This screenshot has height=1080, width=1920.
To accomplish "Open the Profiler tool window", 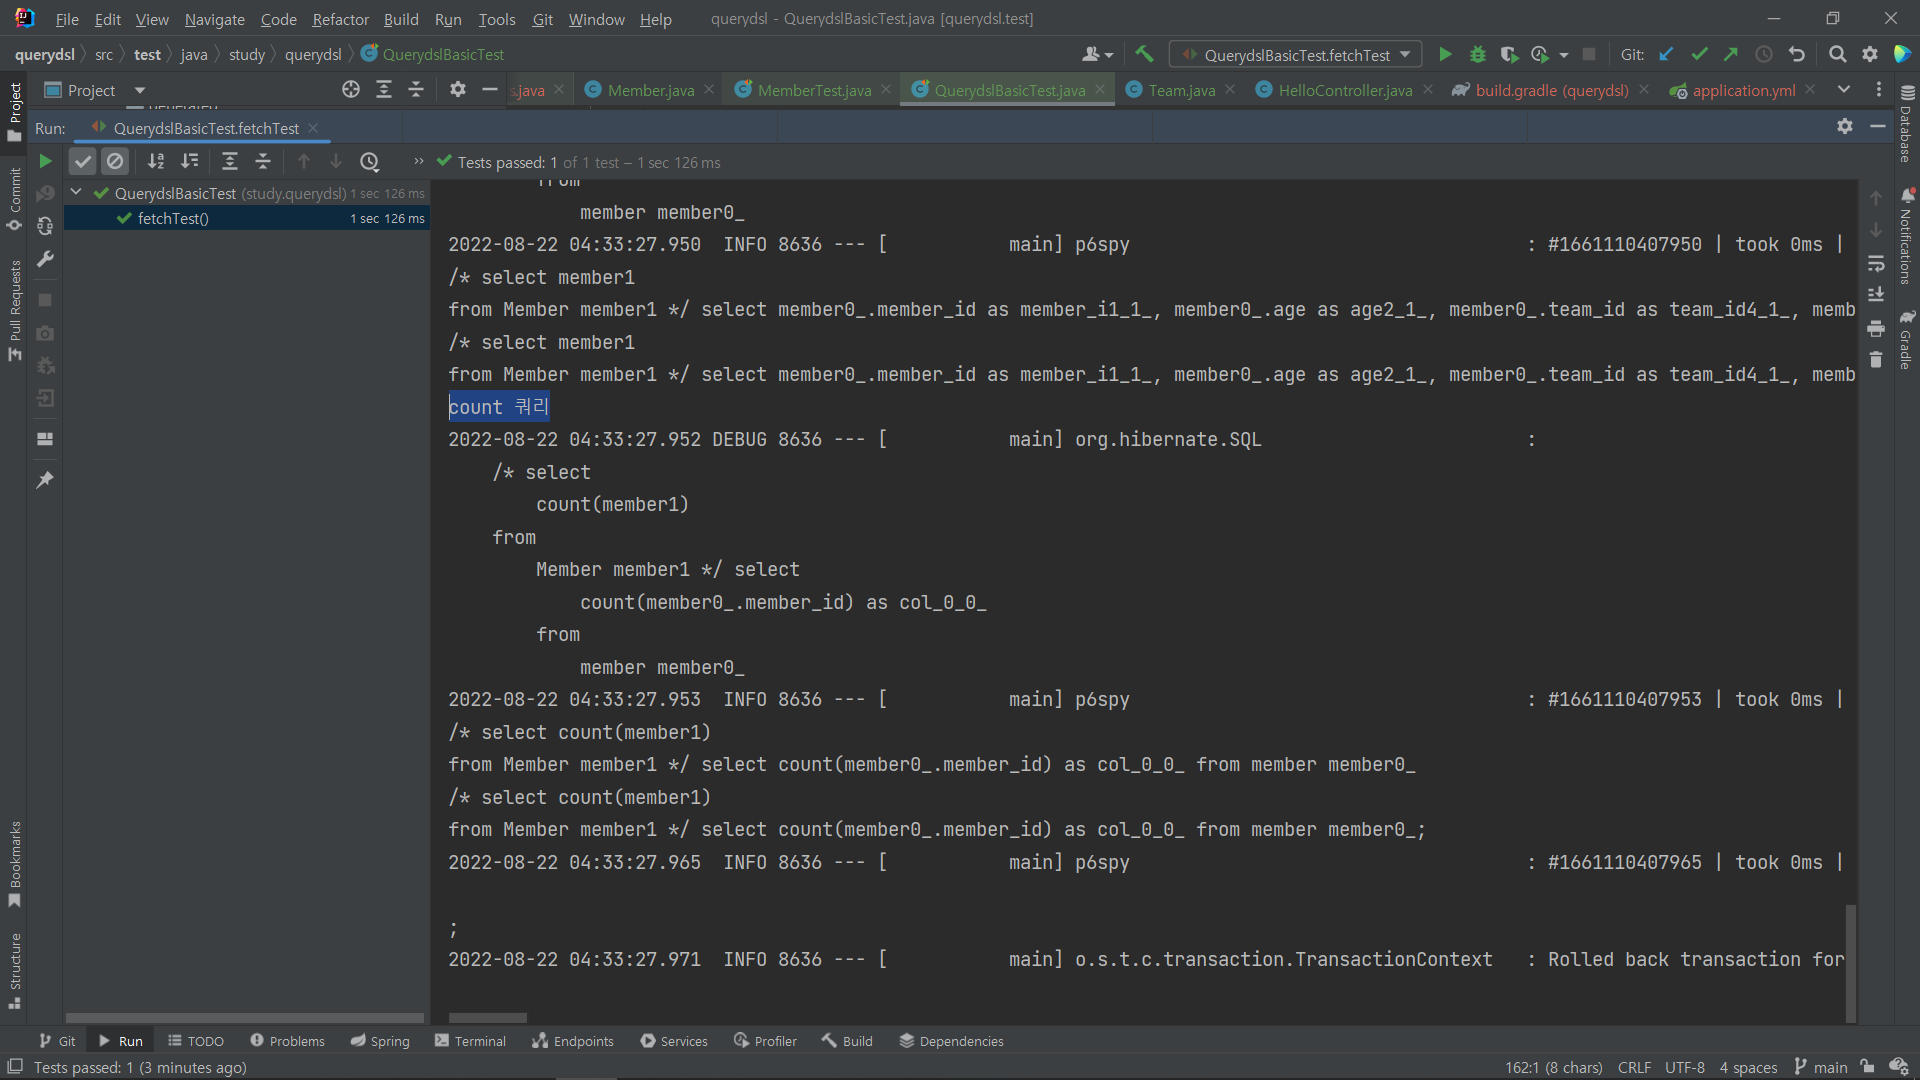I will [x=765, y=1041].
